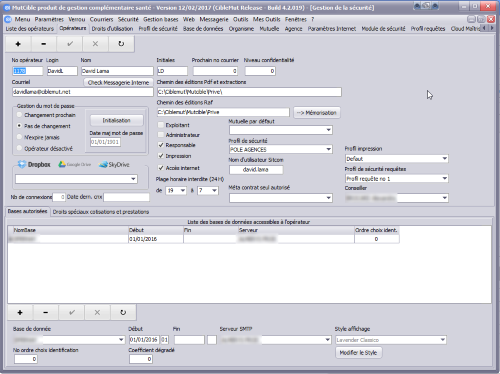Switch to 'Base de données' tab
Screen dimensions: 500x374
pos(203,29)
